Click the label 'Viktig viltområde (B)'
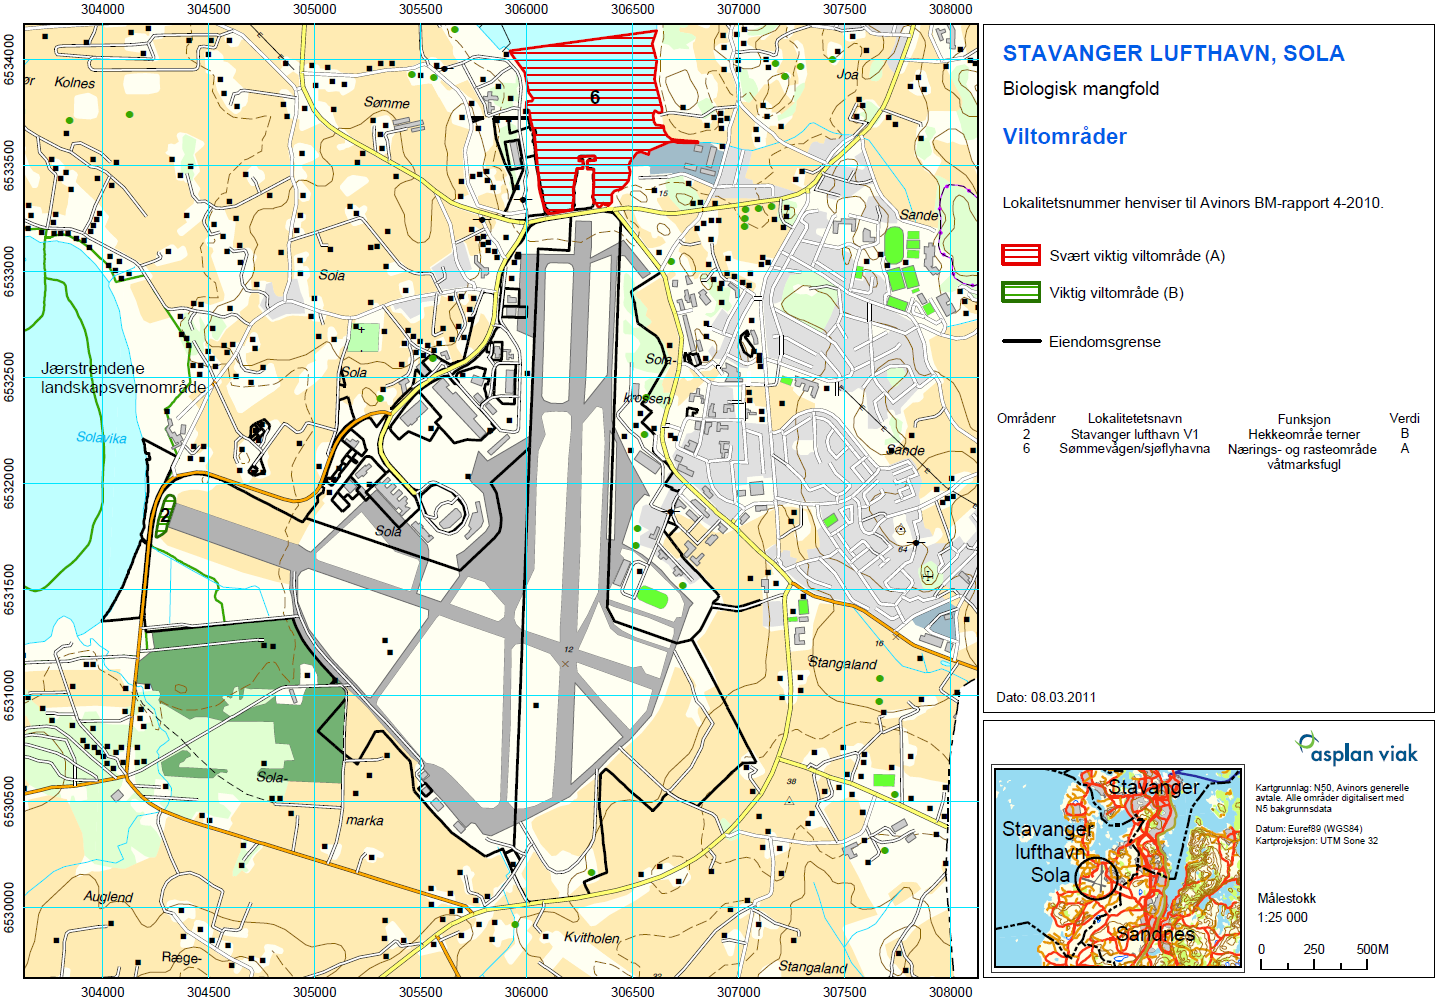 click(x=1116, y=293)
